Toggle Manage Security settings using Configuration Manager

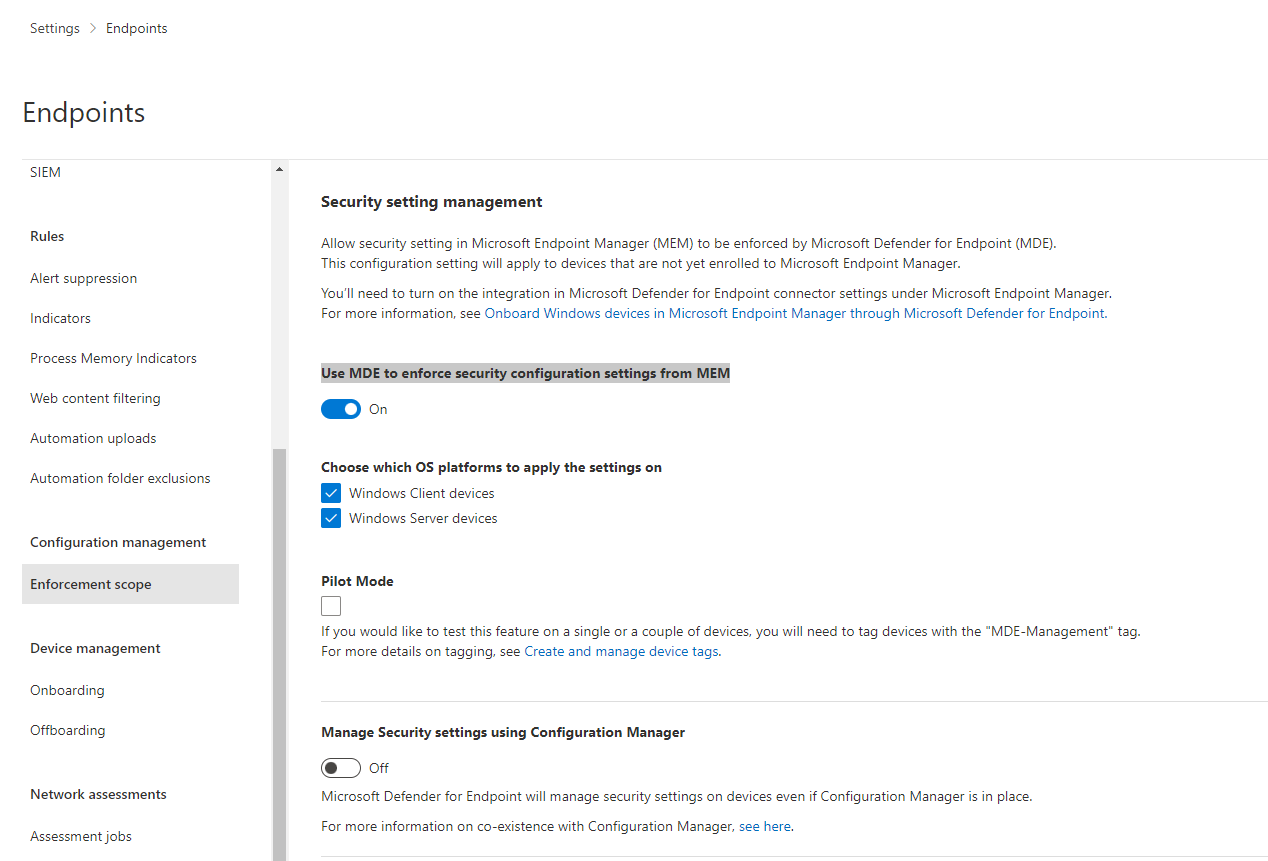tap(341, 768)
